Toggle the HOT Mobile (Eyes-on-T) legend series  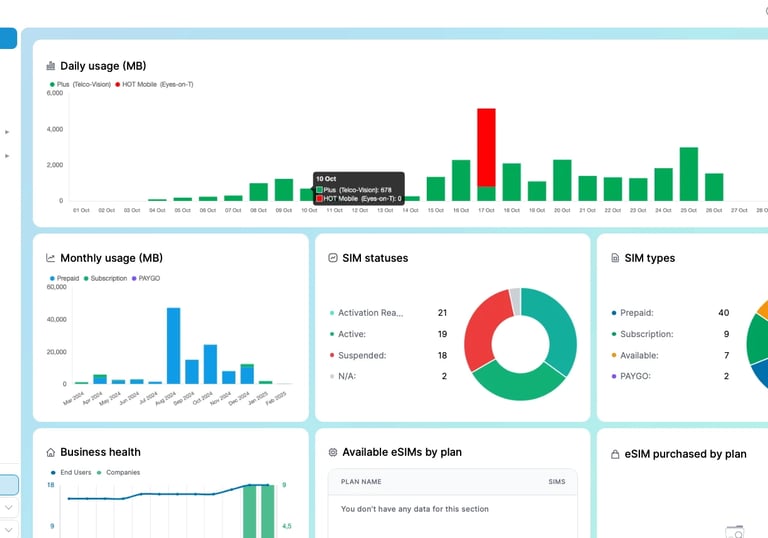154,84
